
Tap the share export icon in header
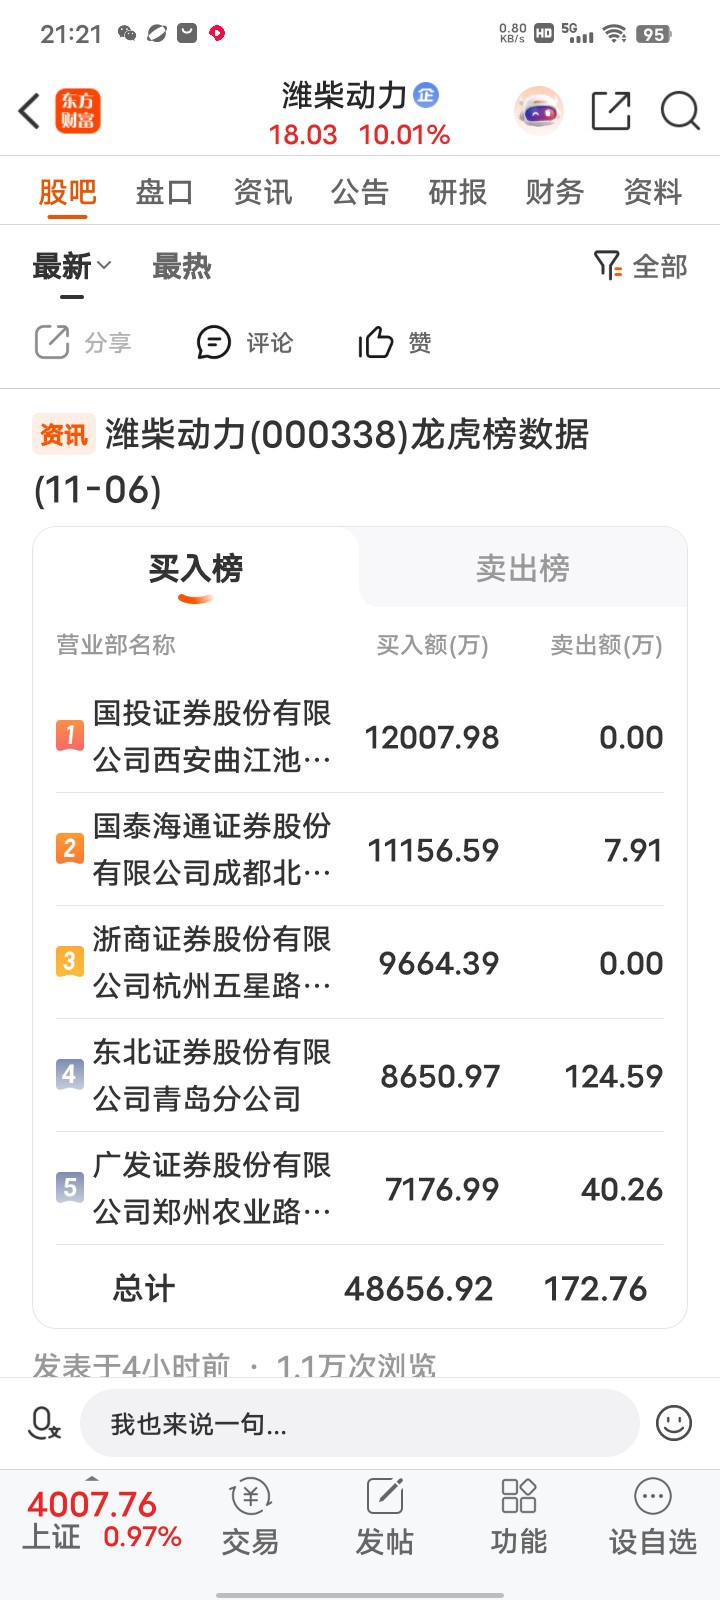pos(611,111)
